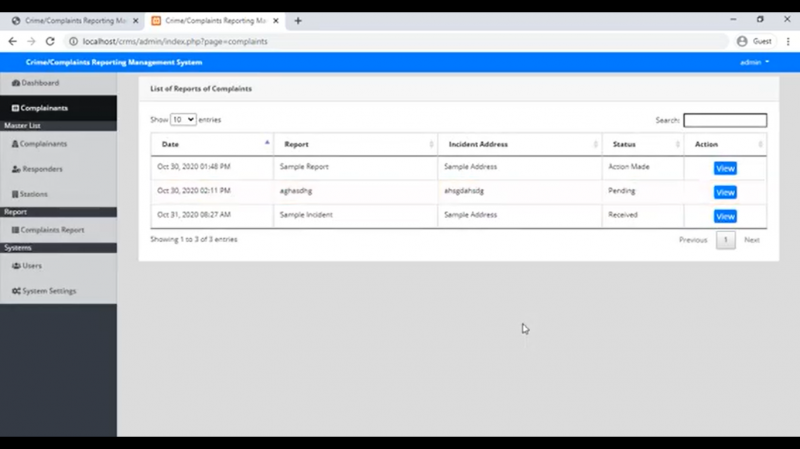Click the Pending status cell
The height and width of the screenshot is (449, 800).
coord(643,192)
